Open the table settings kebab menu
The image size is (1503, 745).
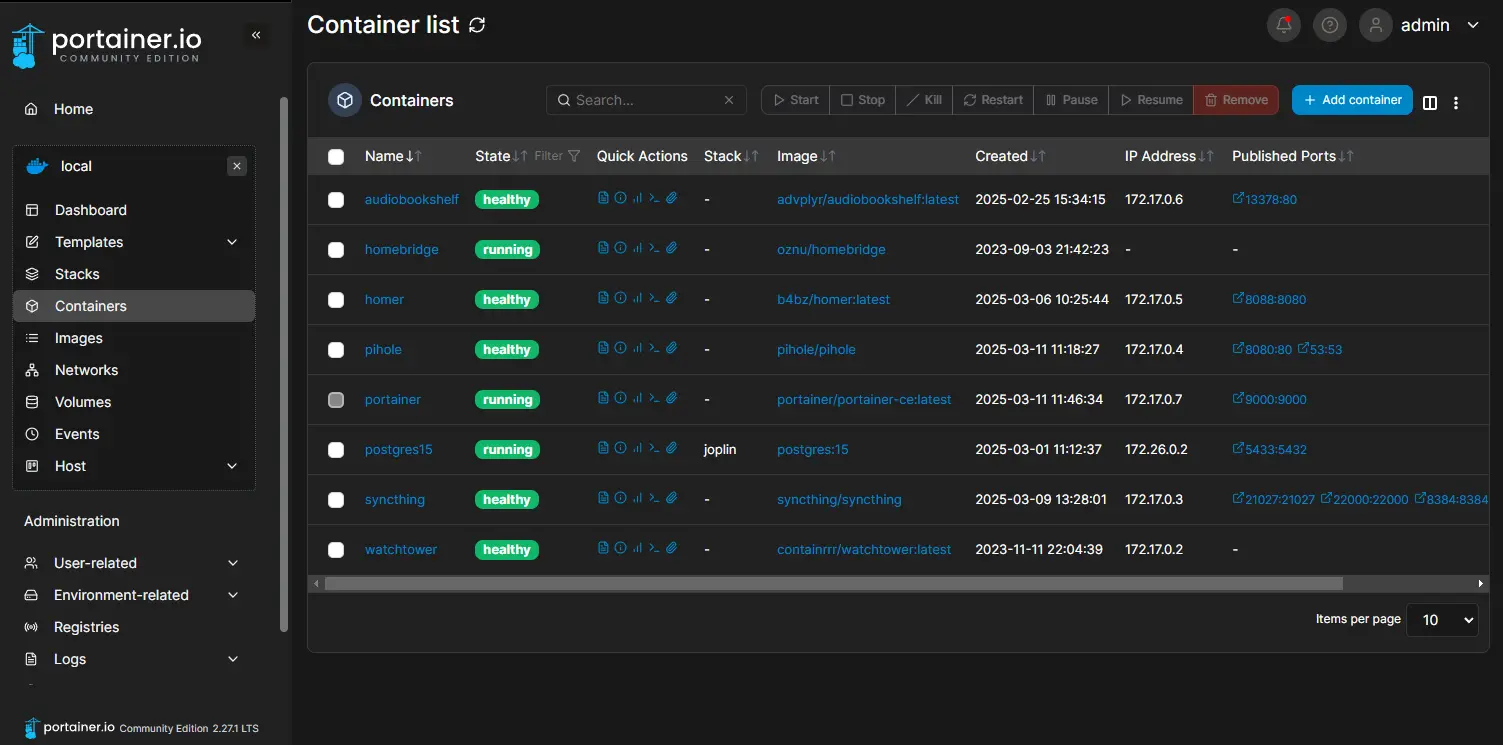(x=1455, y=102)
